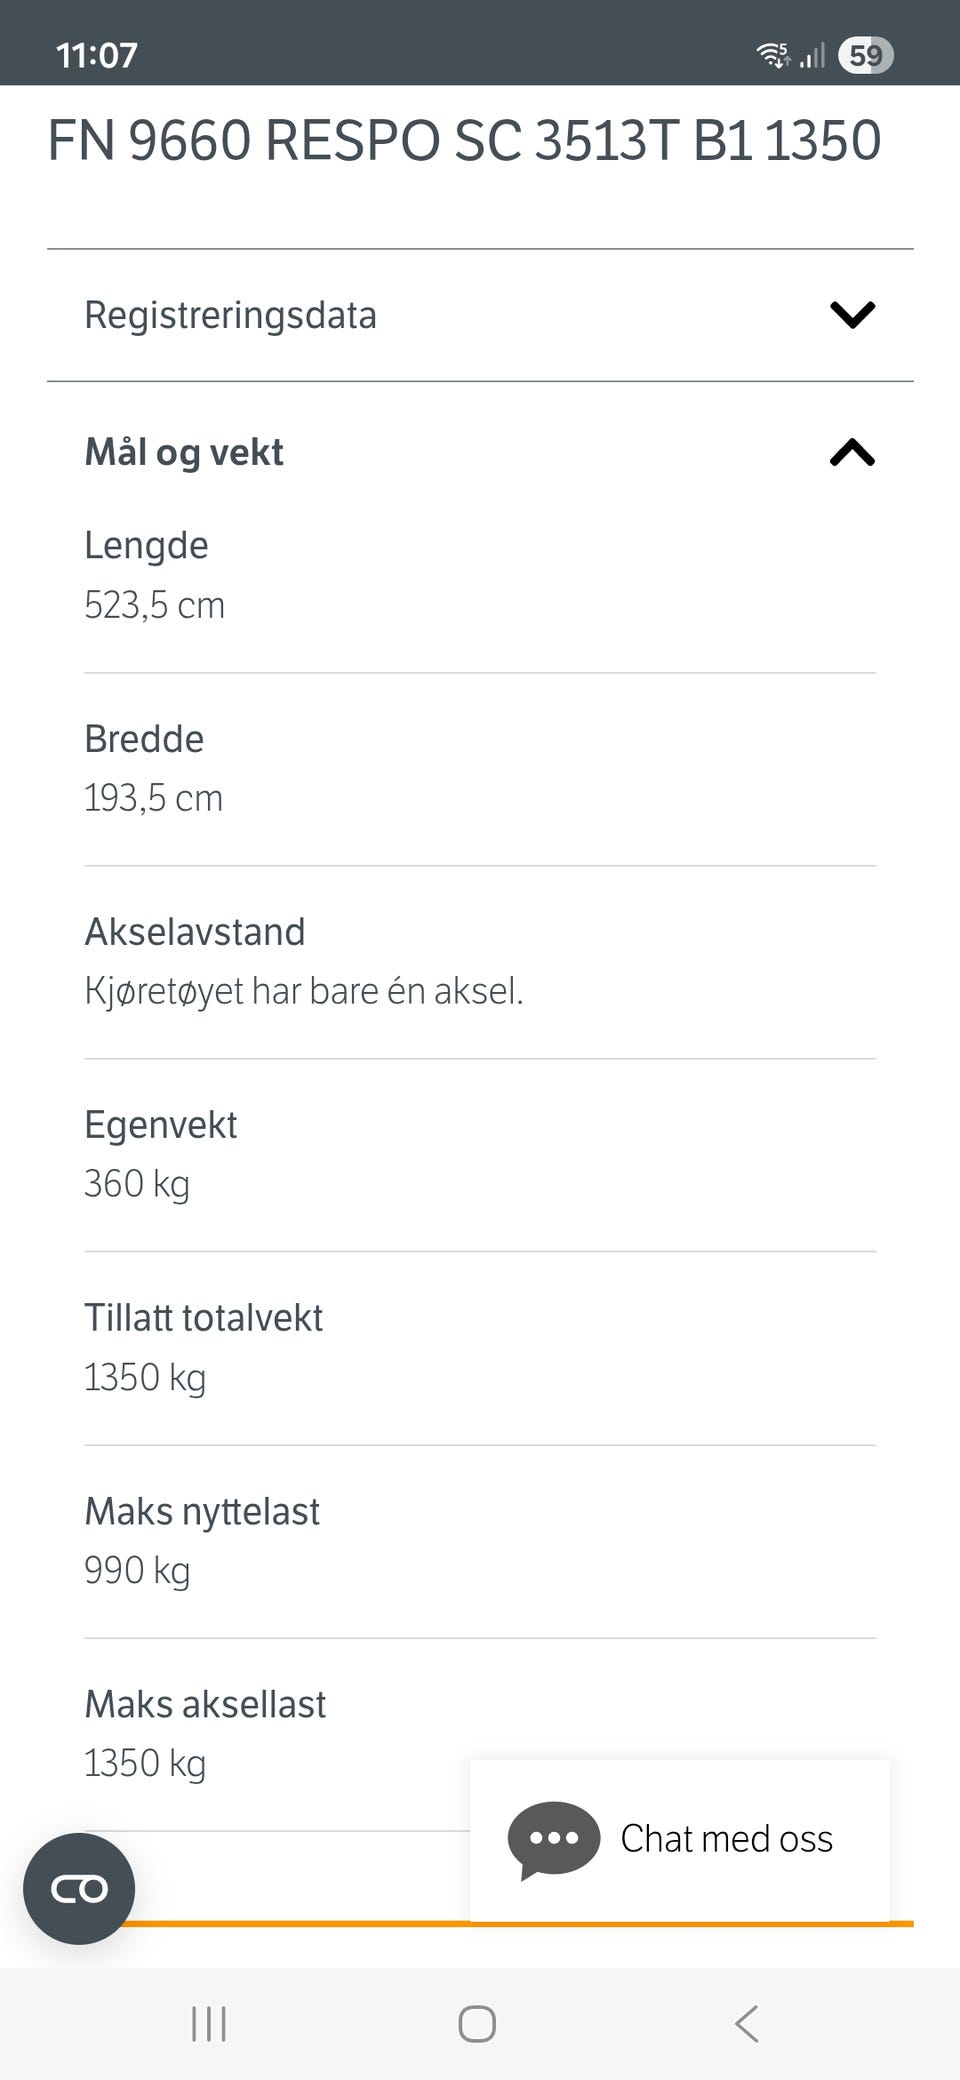Tap the 11:07 clock in status bar
This screenshot has width=960, height=2080.
pyautogui.click(x=97, y=55)
